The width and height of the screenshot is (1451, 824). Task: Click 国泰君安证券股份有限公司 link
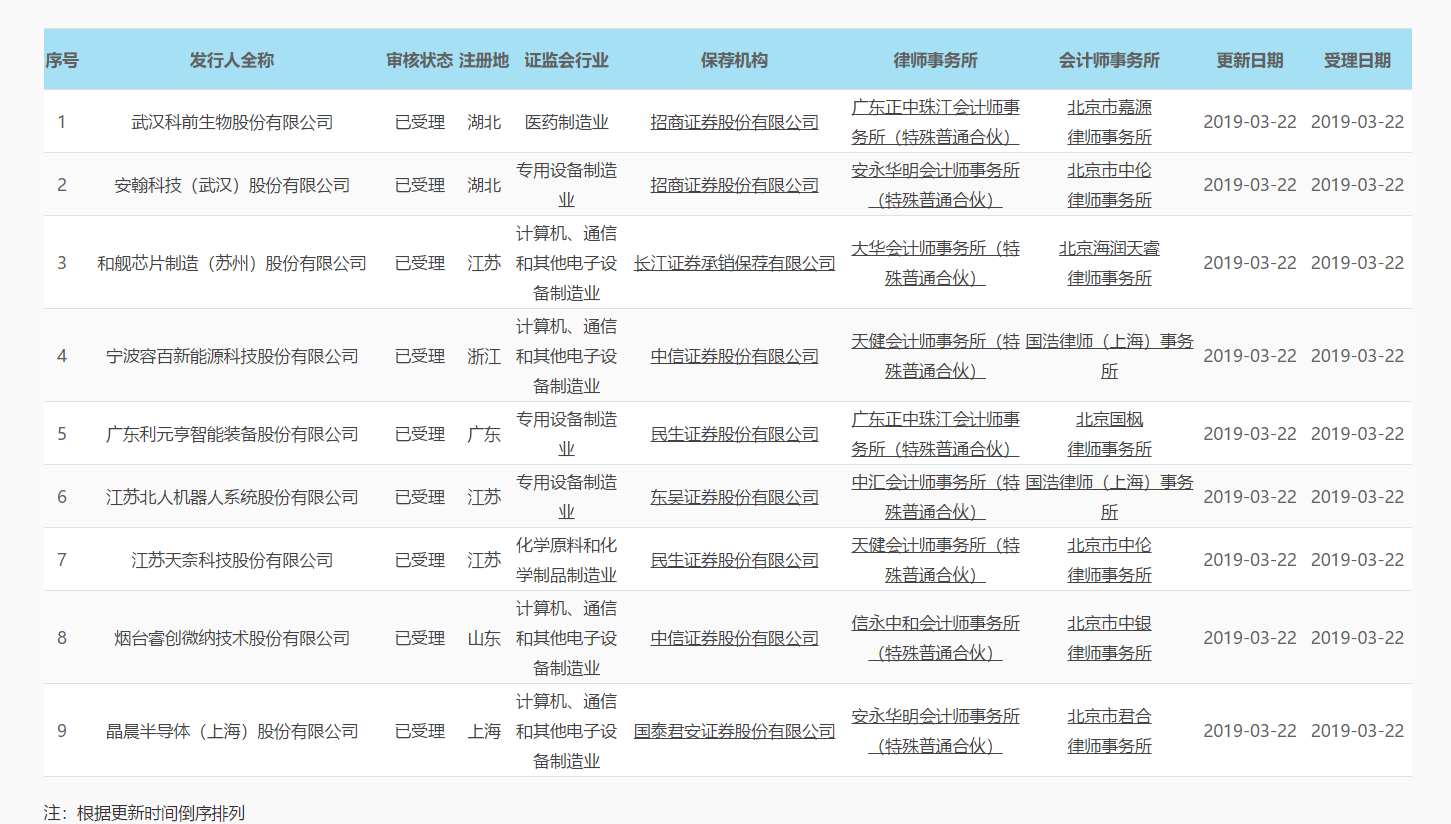(x=734, y=731)
